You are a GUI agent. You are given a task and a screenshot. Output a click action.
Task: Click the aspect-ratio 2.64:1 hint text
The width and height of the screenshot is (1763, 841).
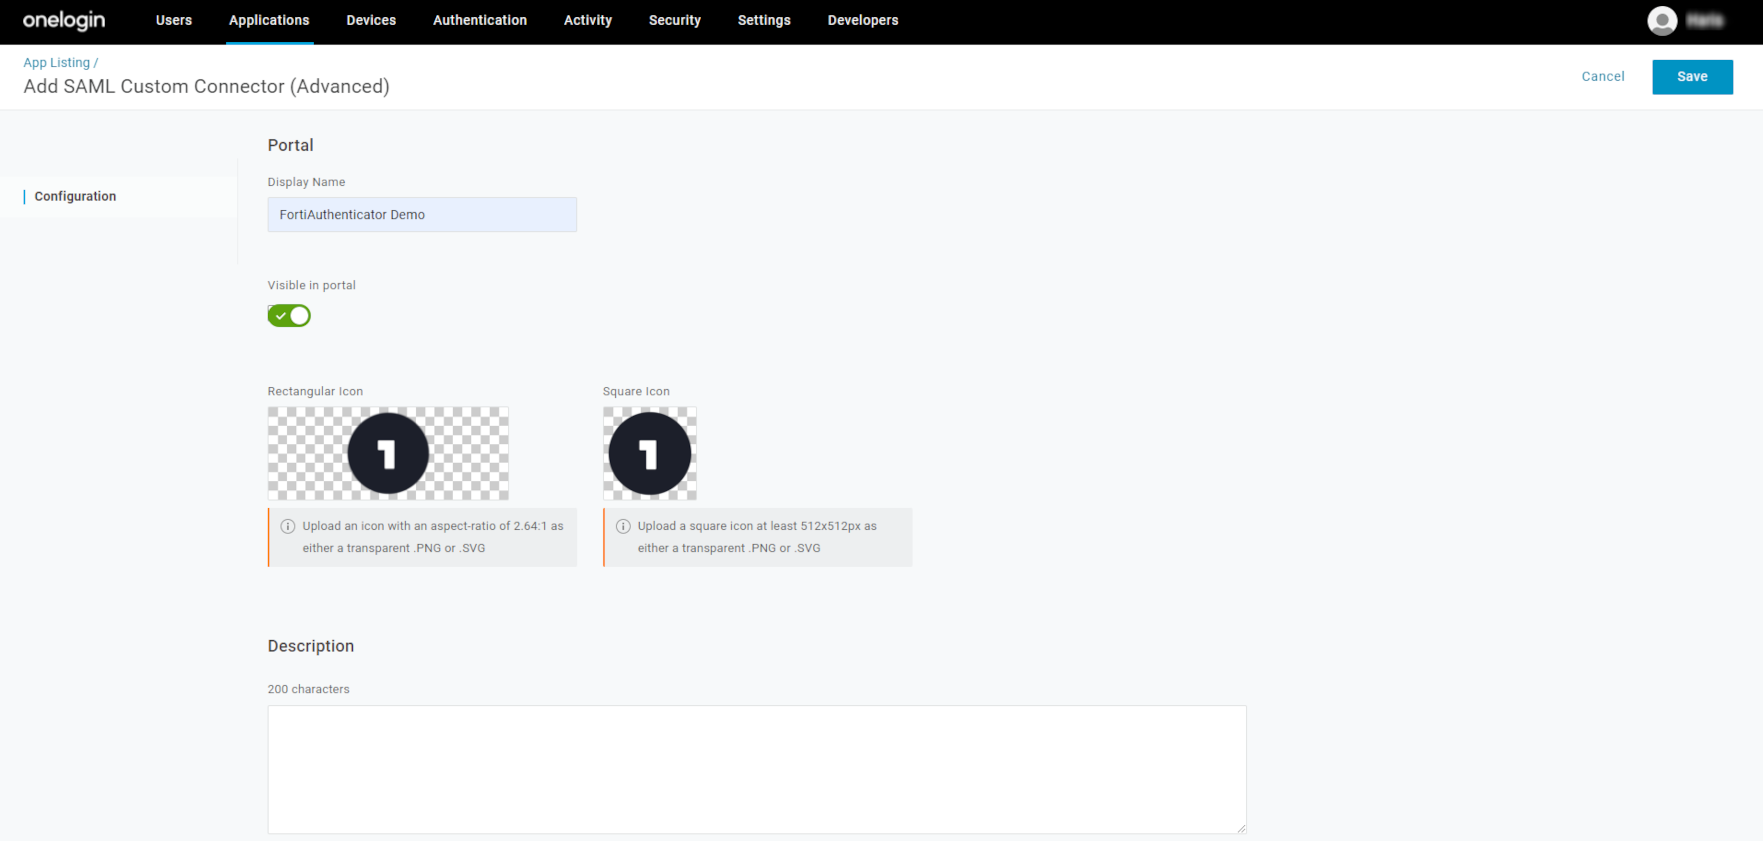point(433,537)
